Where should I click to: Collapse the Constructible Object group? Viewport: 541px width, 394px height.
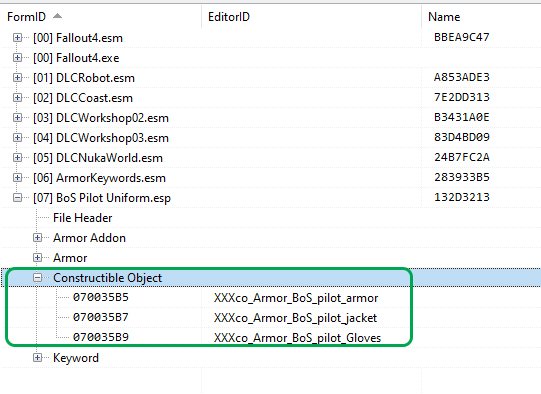[x=37, y=278]
